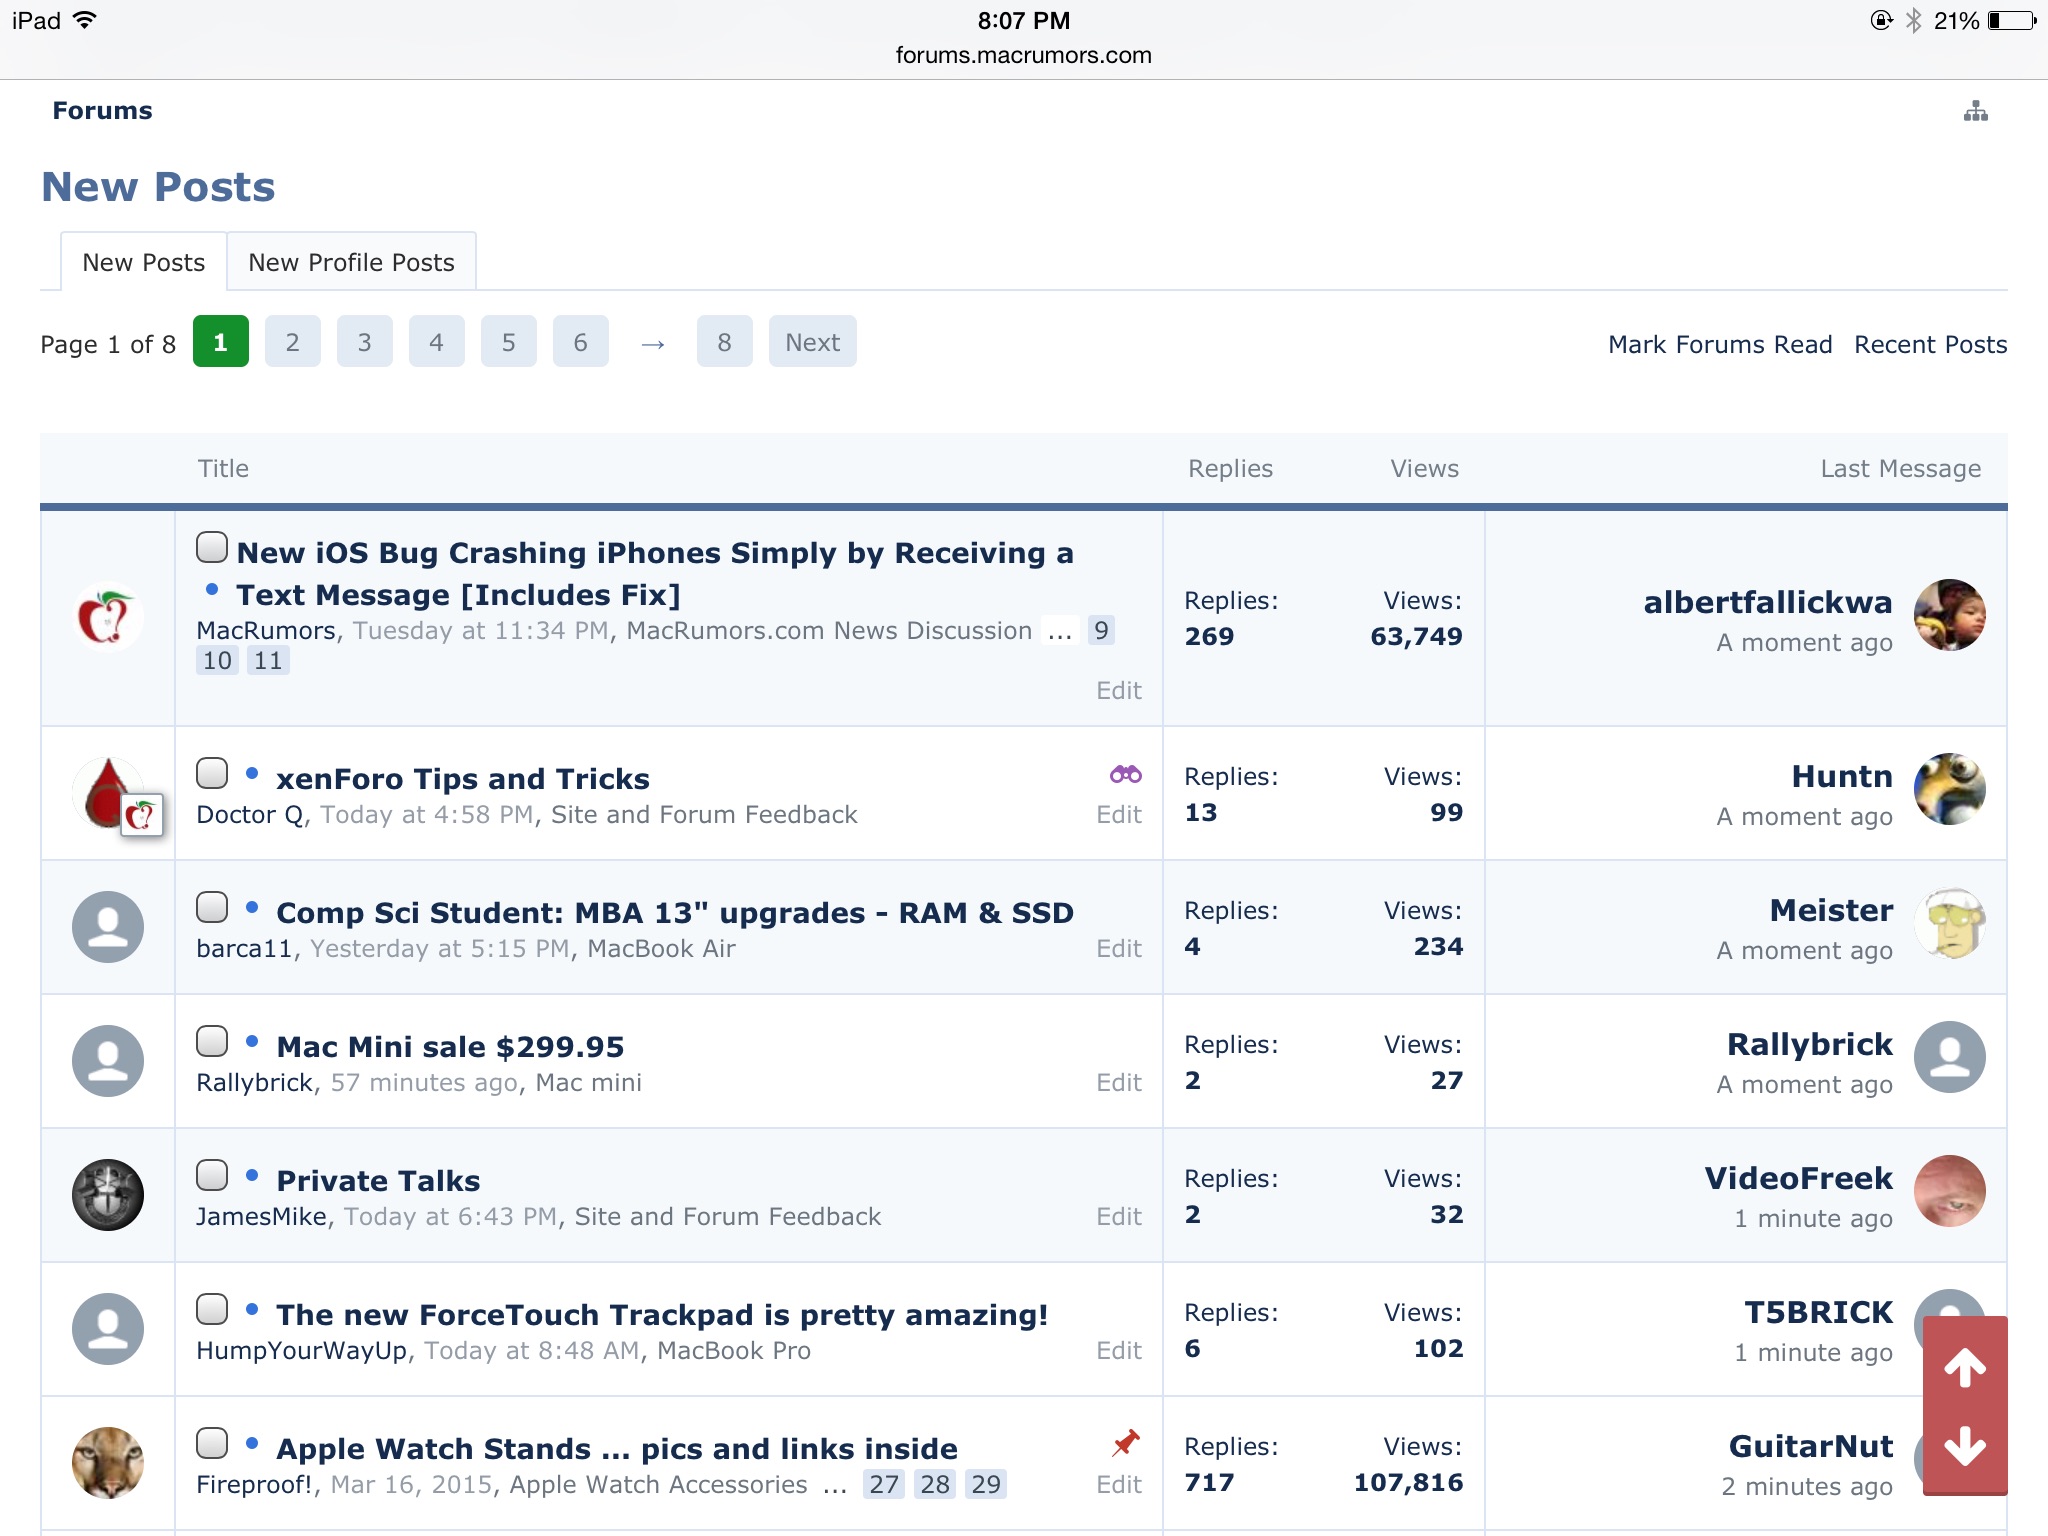The height and width of the screenshot is (1536, 2048).
Task: Open Huntn's avatar image
Action: 1949,789
